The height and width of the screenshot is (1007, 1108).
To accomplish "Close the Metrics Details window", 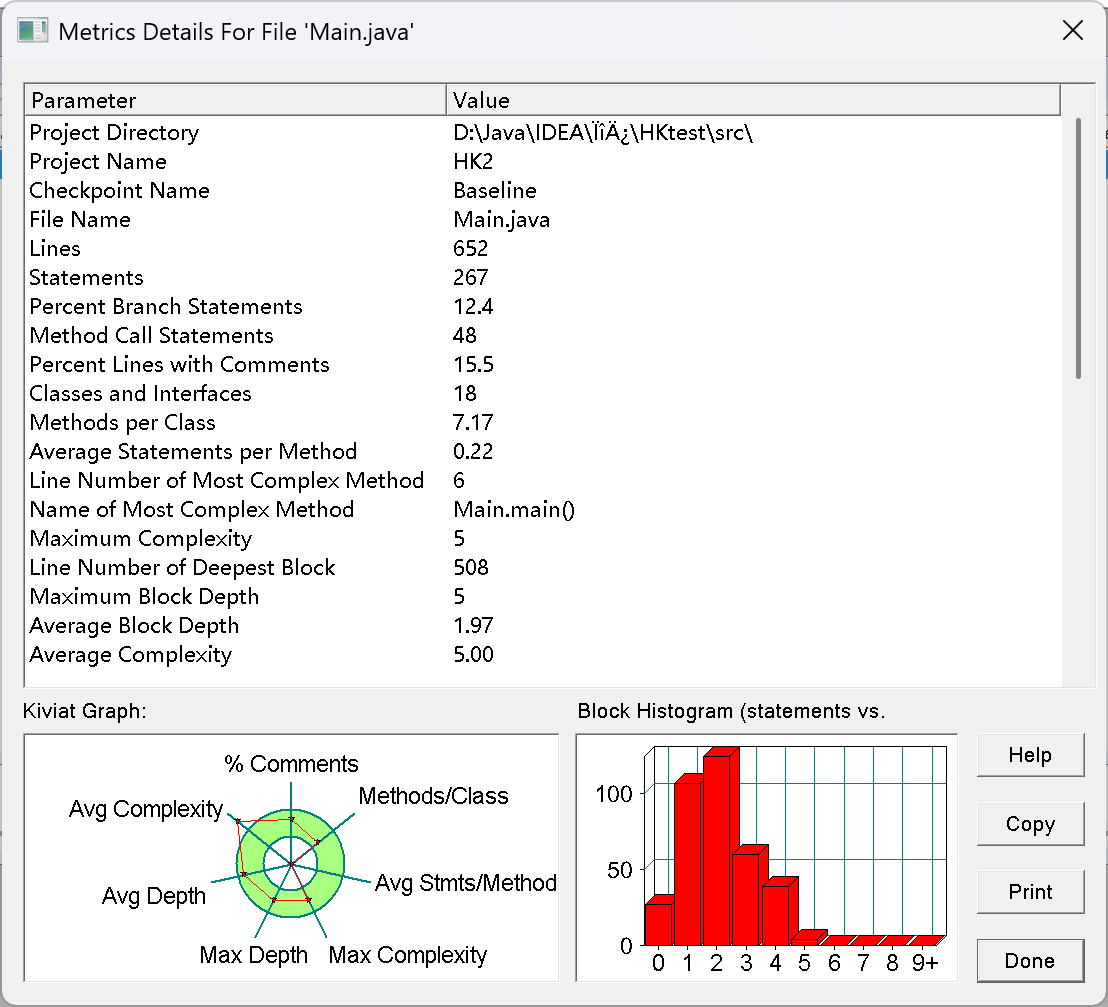I will click(x=1073, y=30).
